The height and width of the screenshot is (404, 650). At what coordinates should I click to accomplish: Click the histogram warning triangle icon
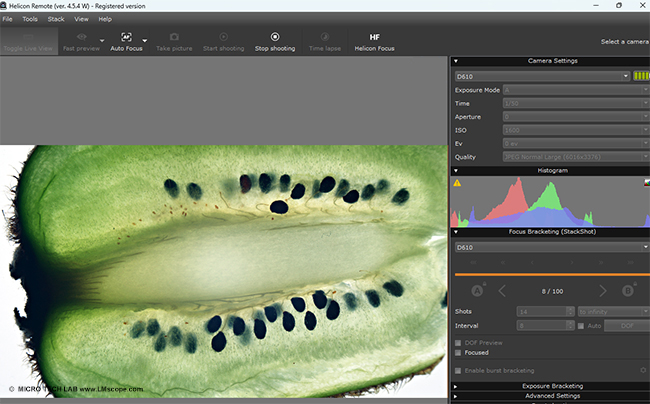tap(457, 183)
